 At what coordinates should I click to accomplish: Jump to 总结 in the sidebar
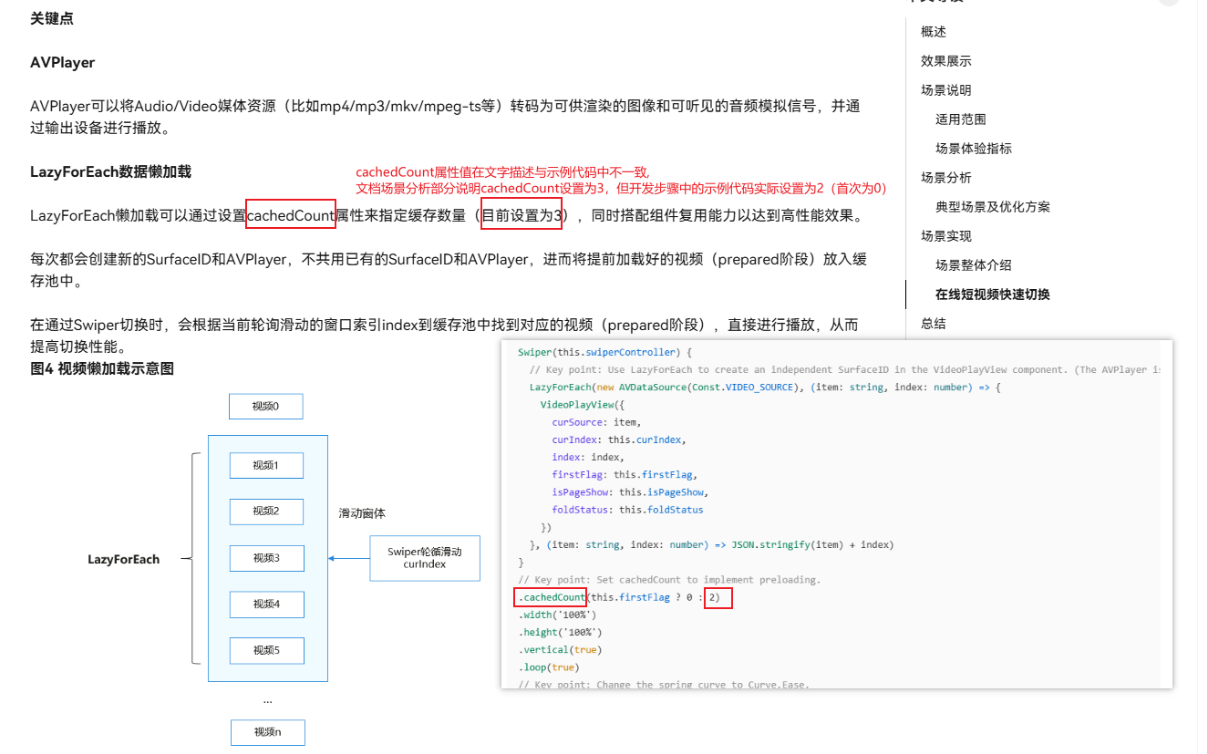pyautogui.click(x=933, y=323)
